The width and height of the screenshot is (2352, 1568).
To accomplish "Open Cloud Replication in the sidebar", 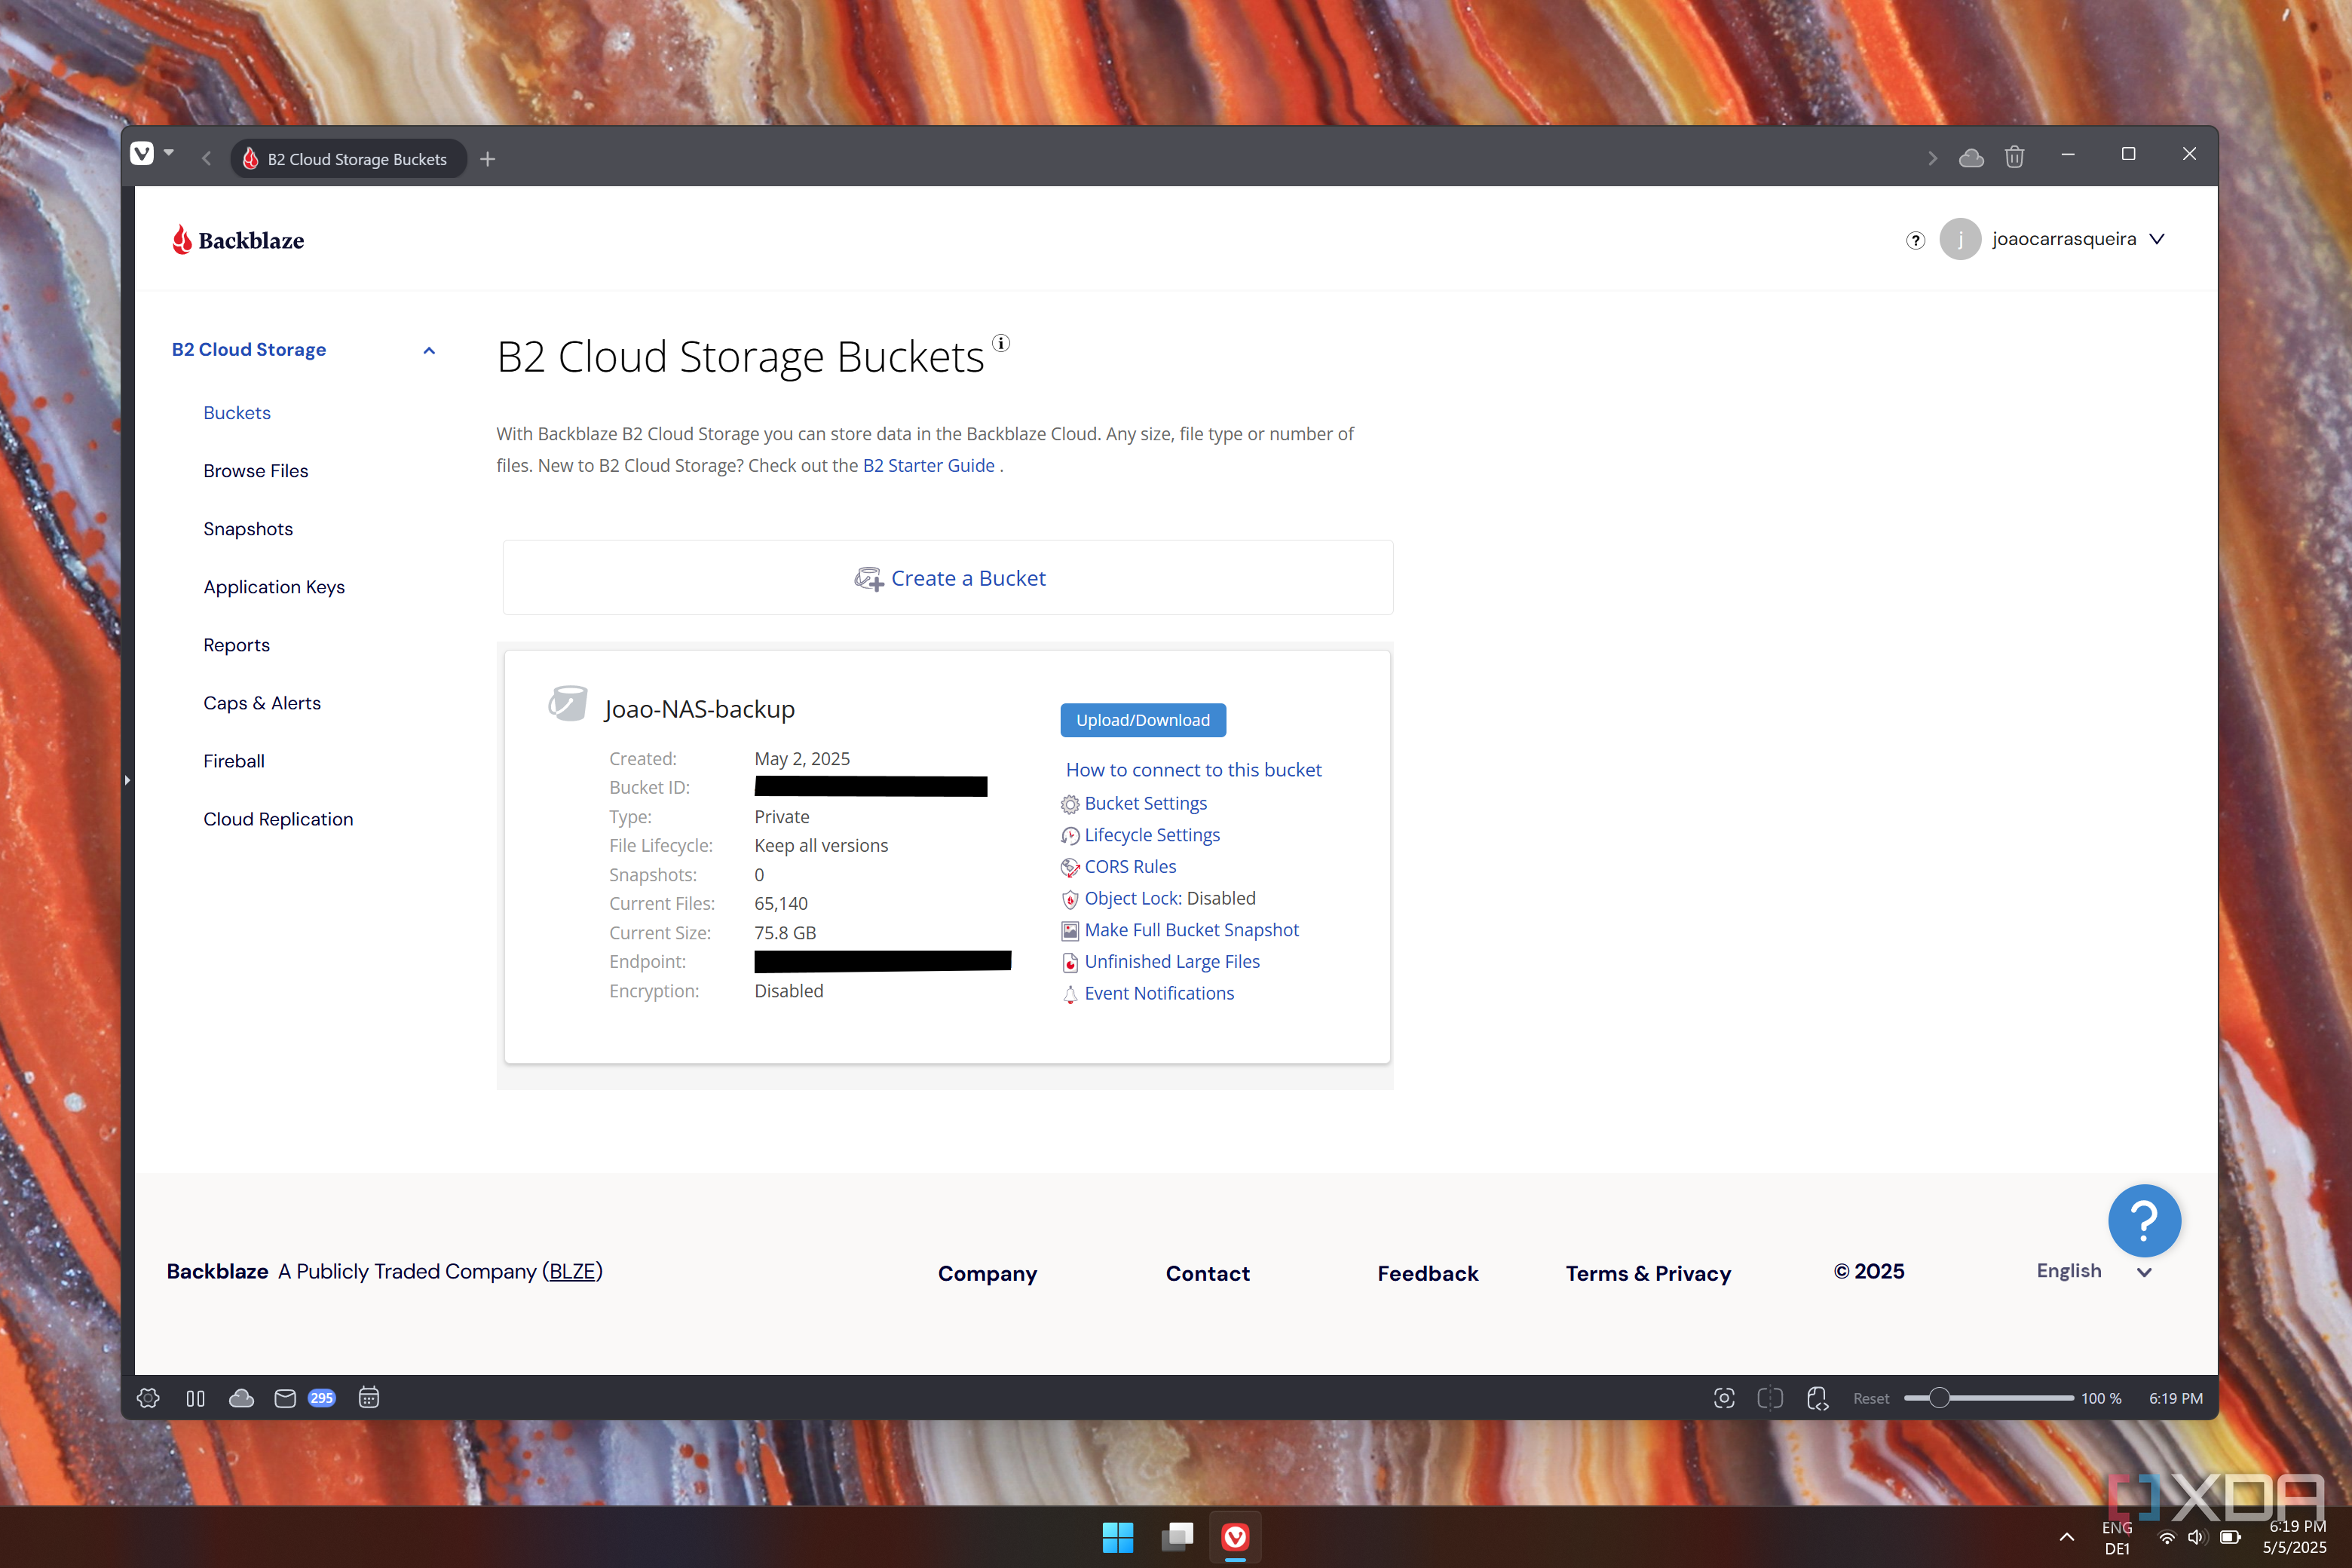I will click(278, 819).
